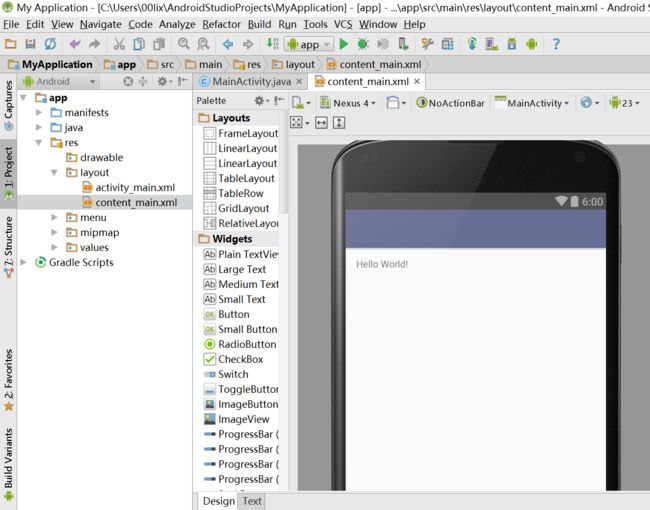Screen dimensions: 650x510
Task: Open the VCS menu
Action: [343, 24]
